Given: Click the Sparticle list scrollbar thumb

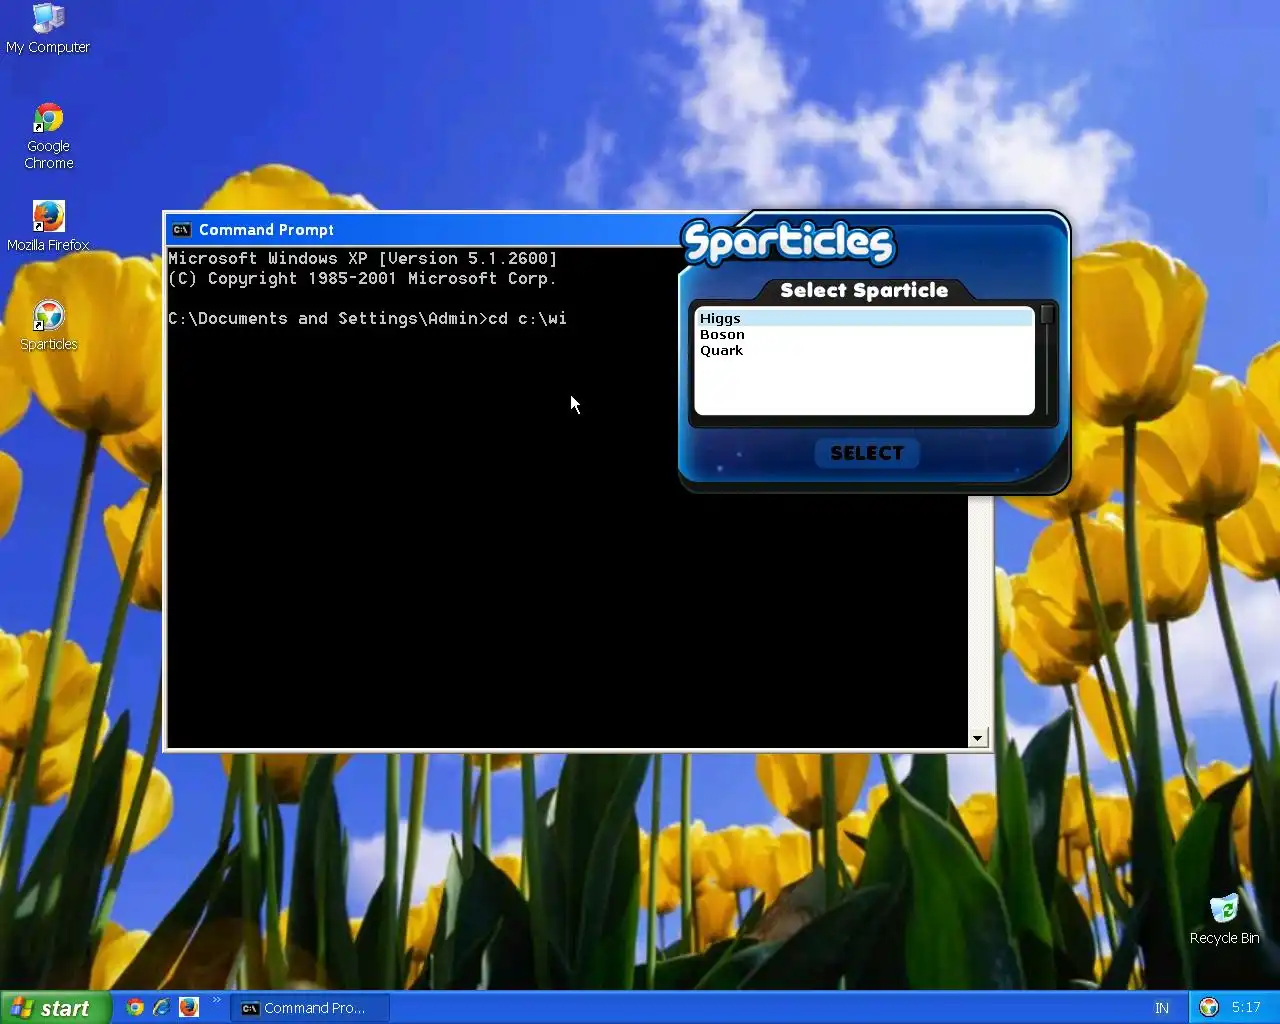Looking at the screenshot, I should (x=1047, y=314).
